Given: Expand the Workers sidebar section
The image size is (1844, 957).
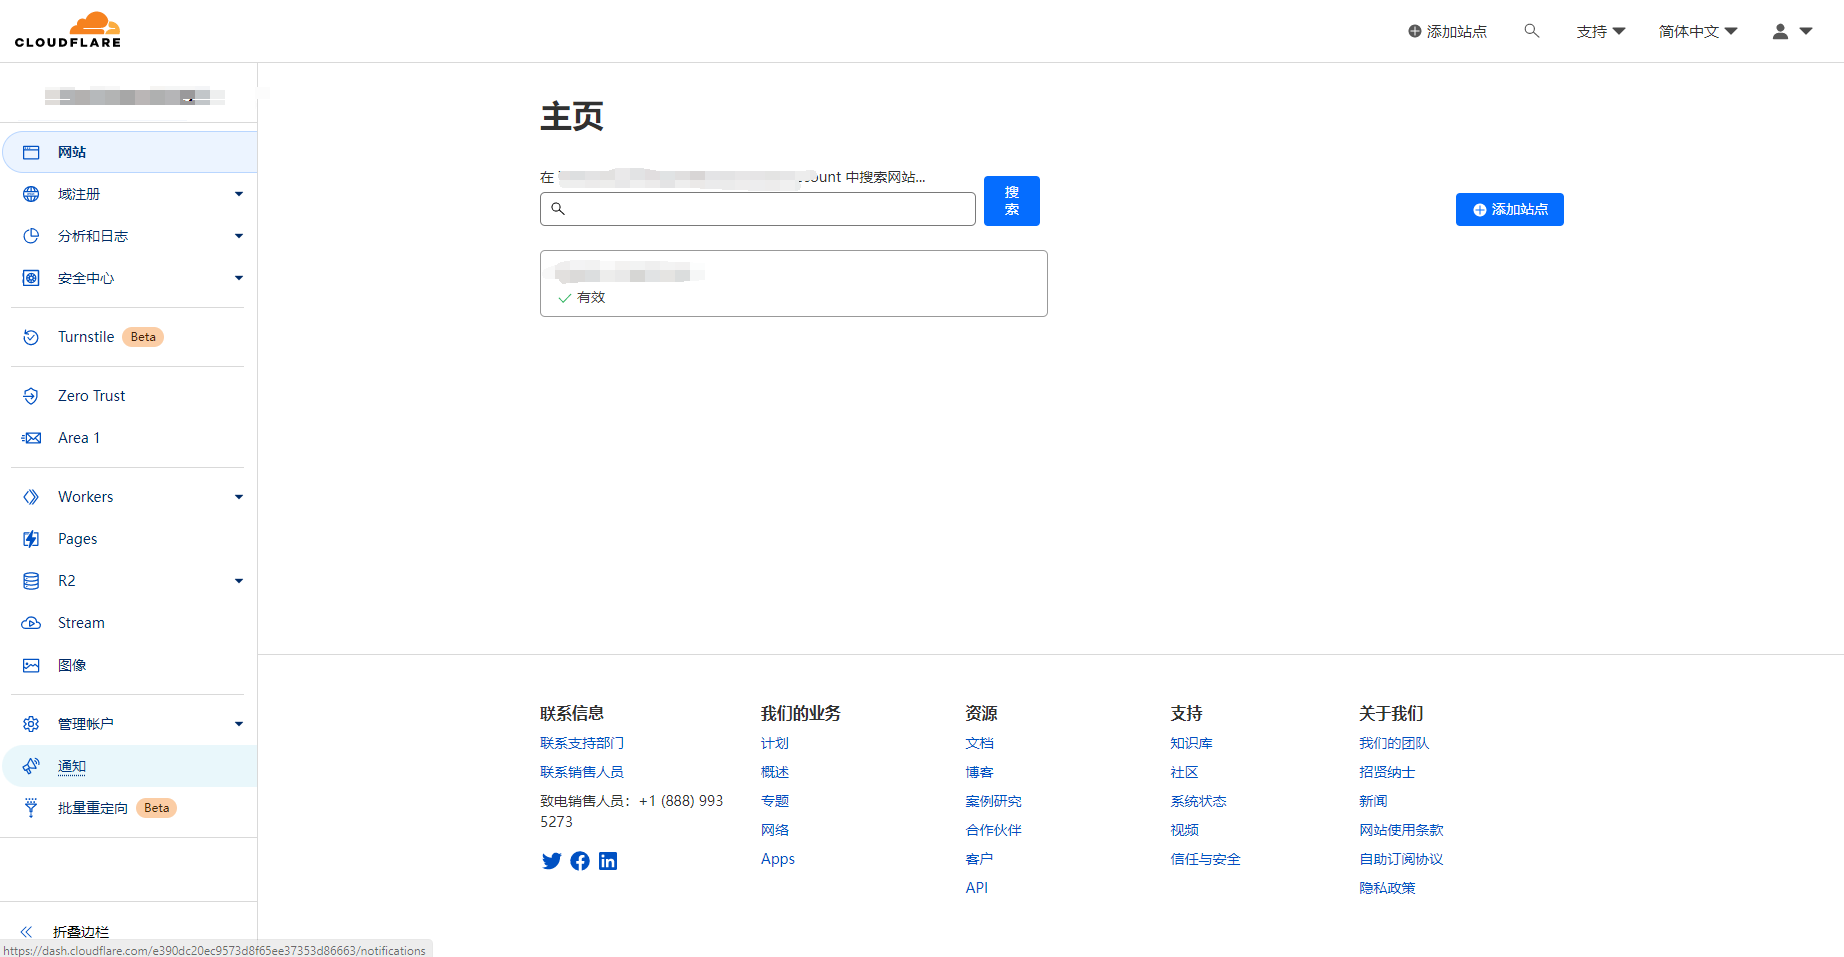Looking at the screenshot, I should [238, 497].
